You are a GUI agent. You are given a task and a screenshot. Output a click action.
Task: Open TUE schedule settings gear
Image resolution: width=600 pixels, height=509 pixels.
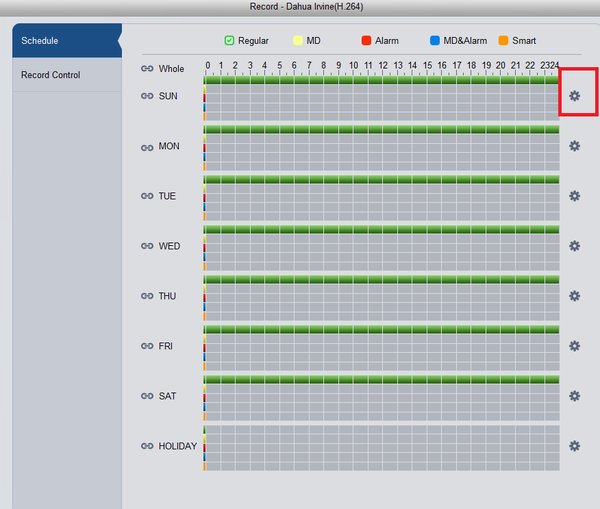pyautogui.click(x=574, y=196)
